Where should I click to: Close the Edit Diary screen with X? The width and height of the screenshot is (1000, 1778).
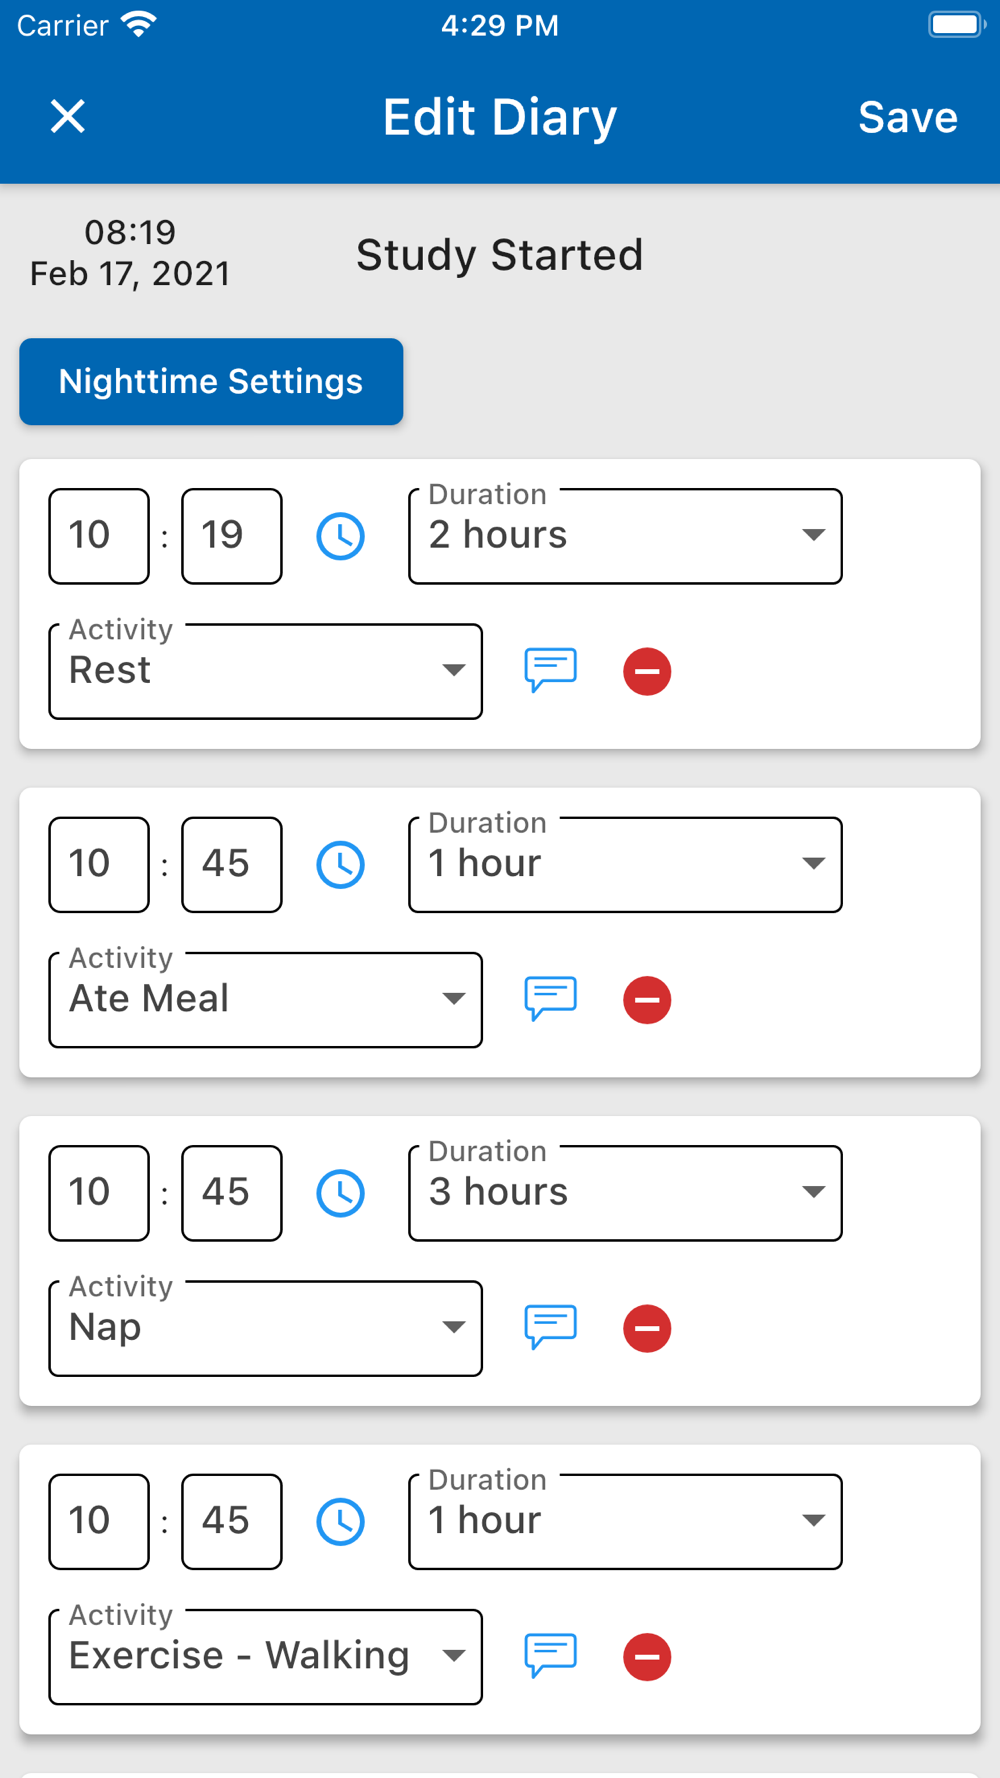68,117
